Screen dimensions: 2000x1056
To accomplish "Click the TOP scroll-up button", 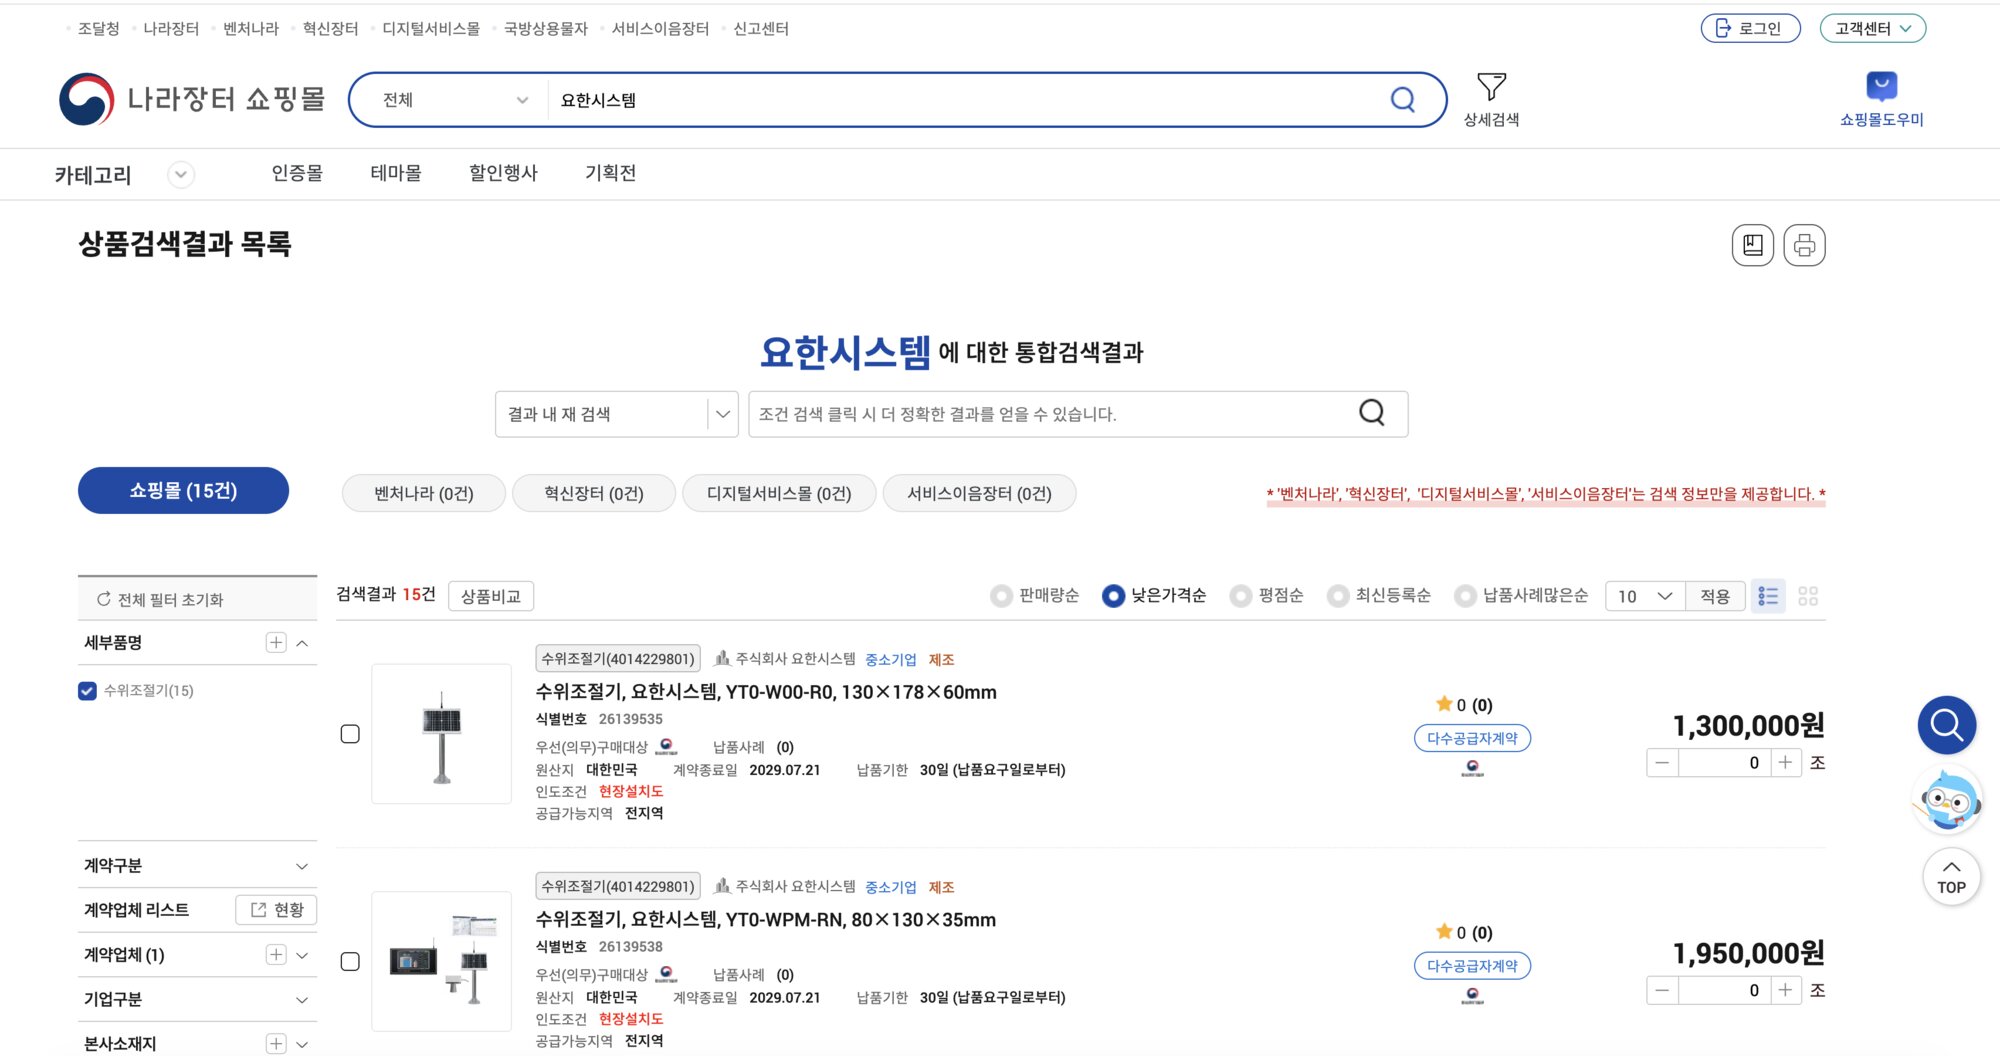I will pyautogui.click(x=1951, y=877).
